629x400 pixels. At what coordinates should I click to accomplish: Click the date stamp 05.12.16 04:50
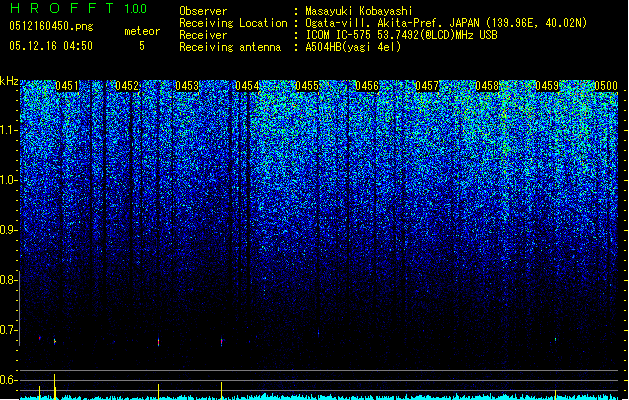point(51,46)
